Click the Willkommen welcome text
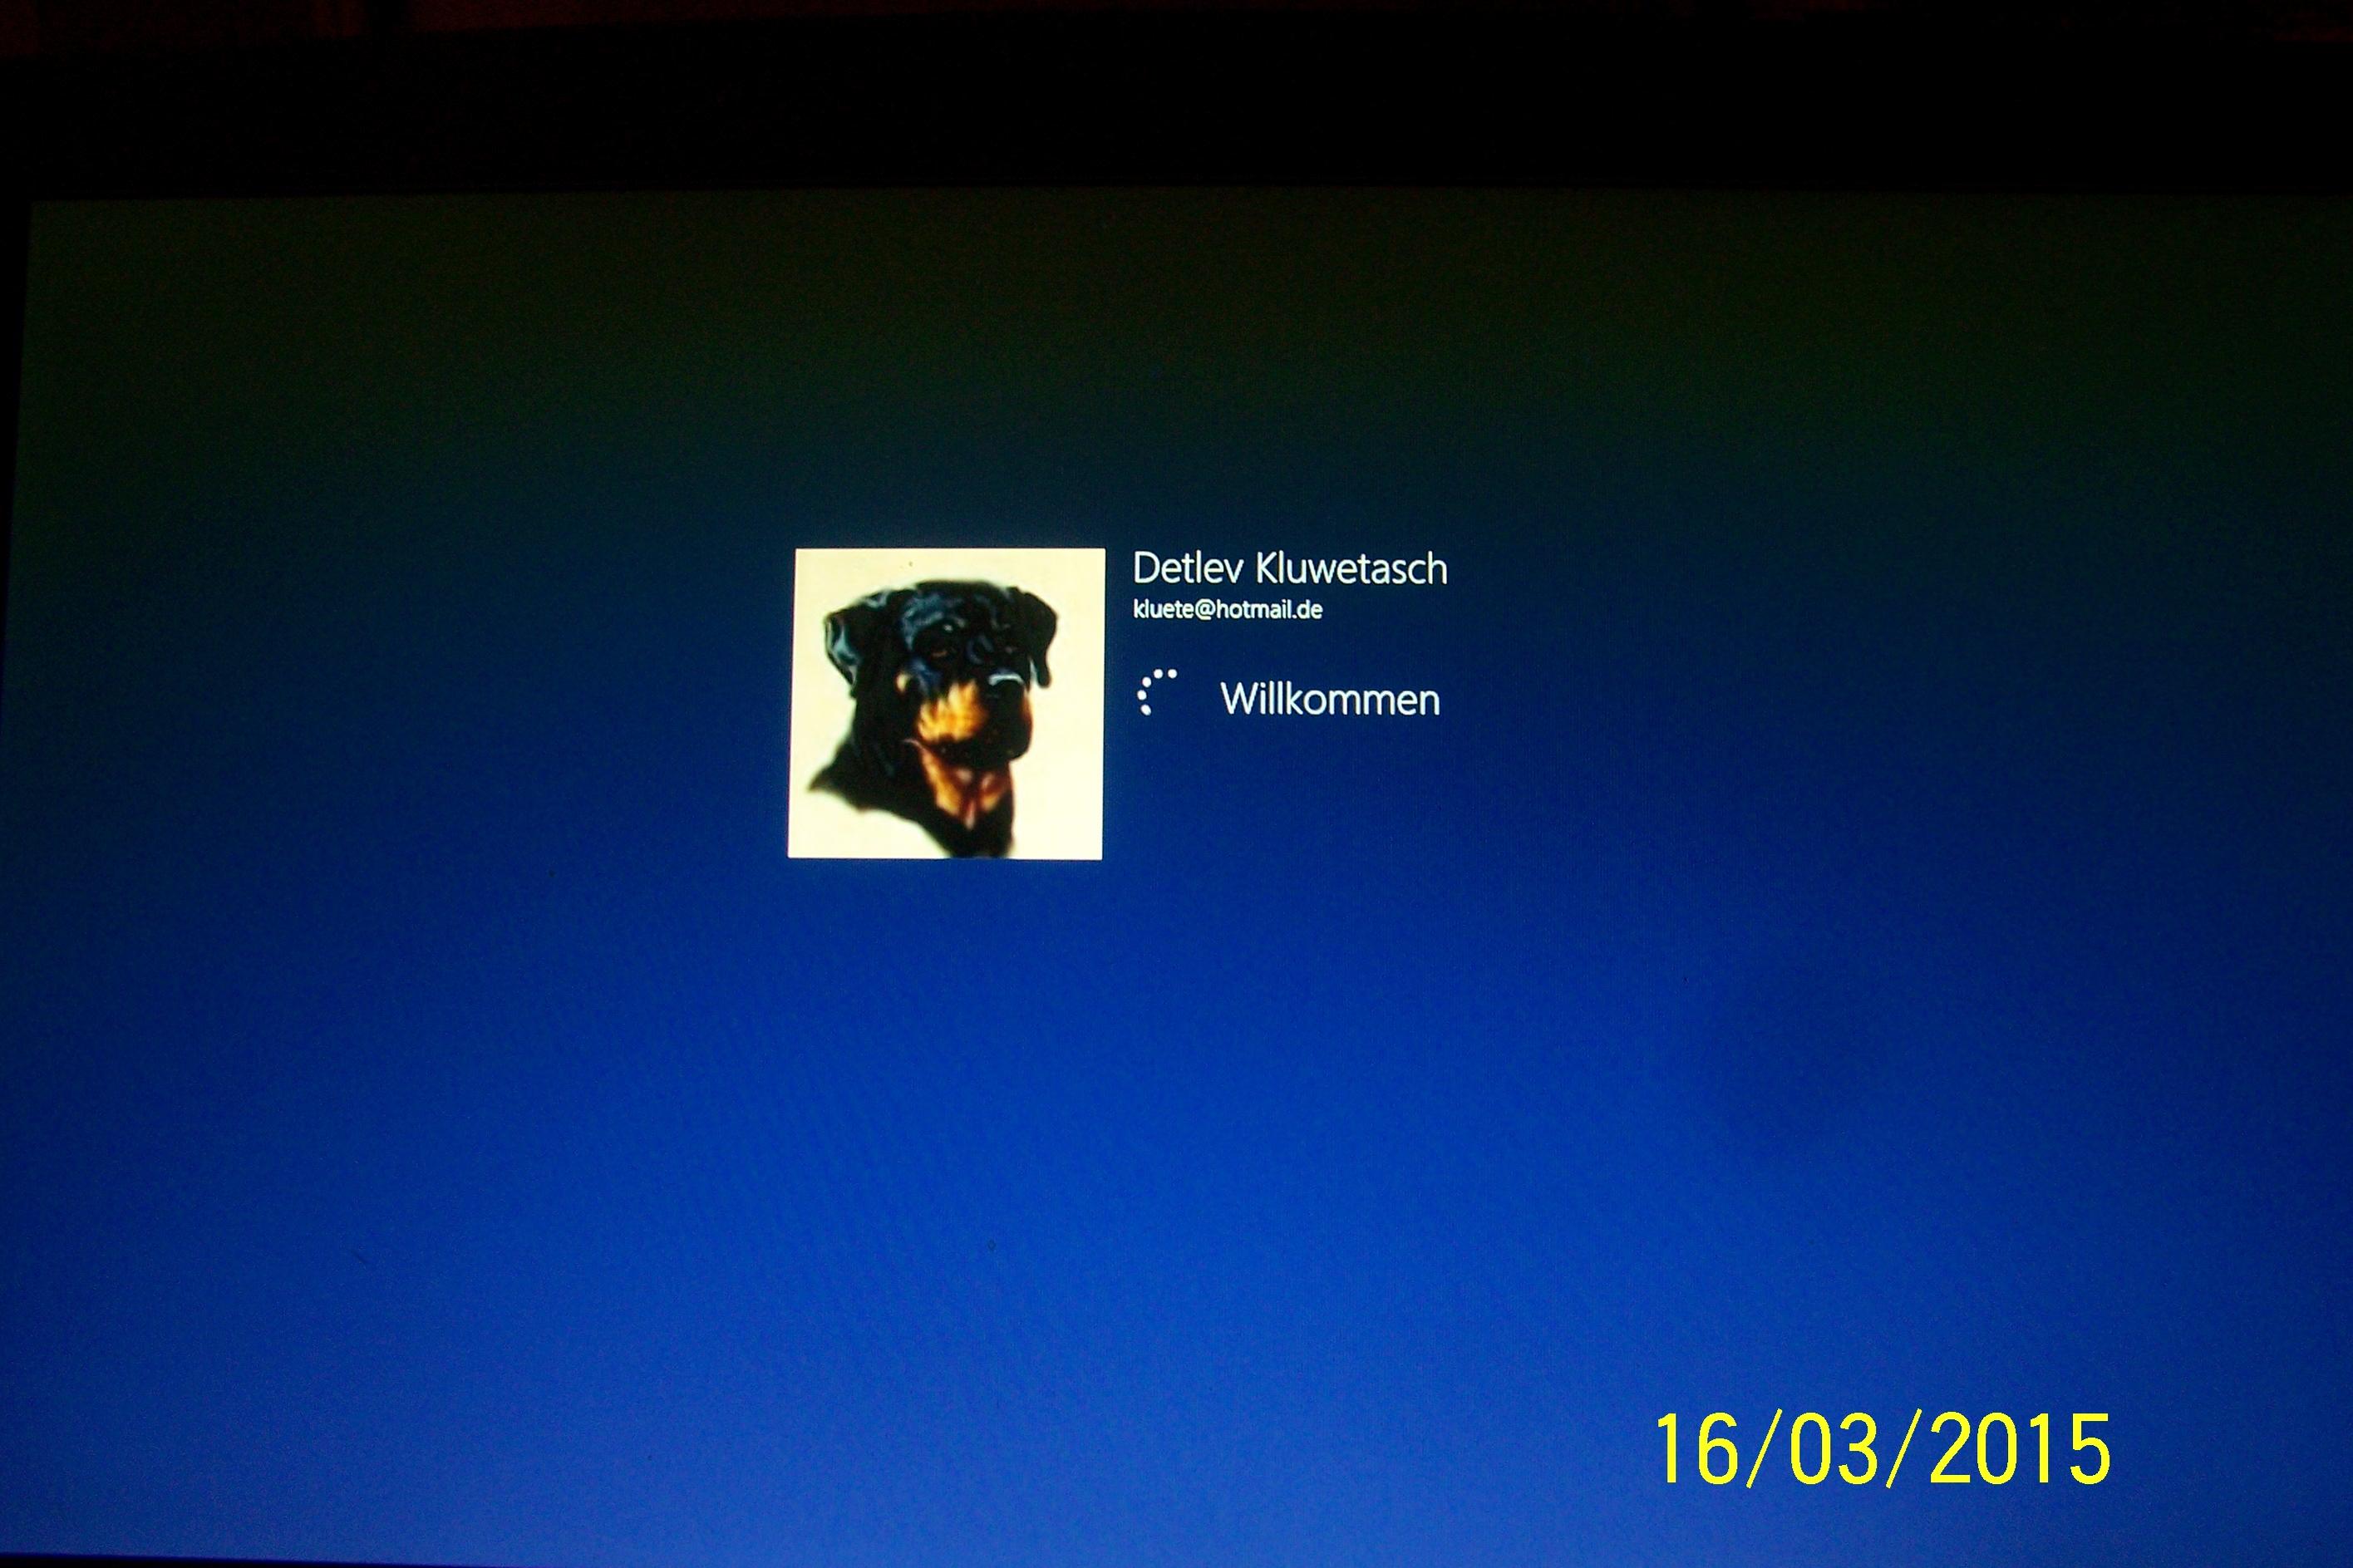 coord(1329,699)
